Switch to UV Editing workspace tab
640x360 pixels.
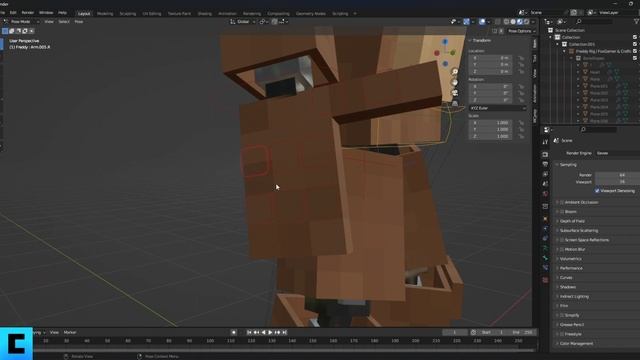coord(152,13)
